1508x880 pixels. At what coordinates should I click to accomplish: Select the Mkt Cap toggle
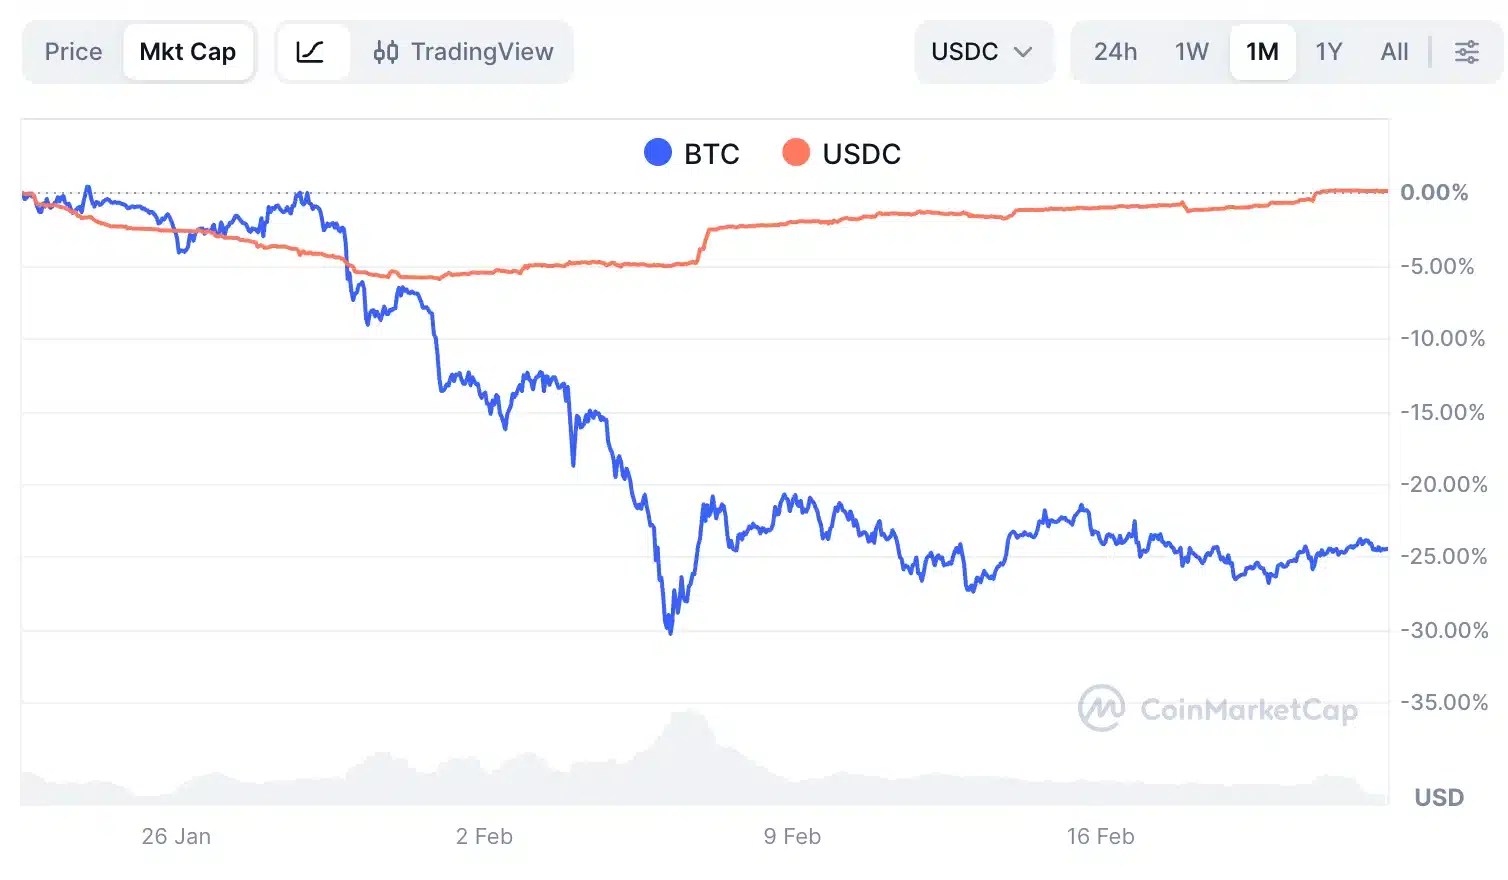tap(188, 51)
